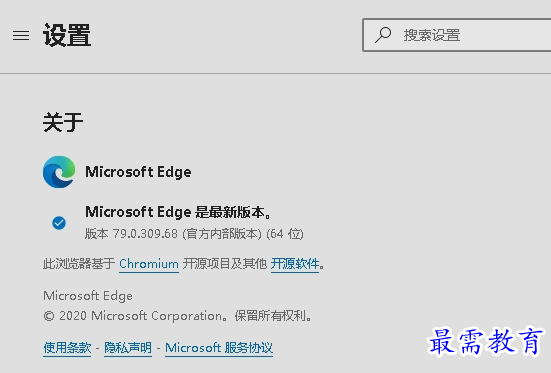Click the 设置 page title

[x=67, y=35]
